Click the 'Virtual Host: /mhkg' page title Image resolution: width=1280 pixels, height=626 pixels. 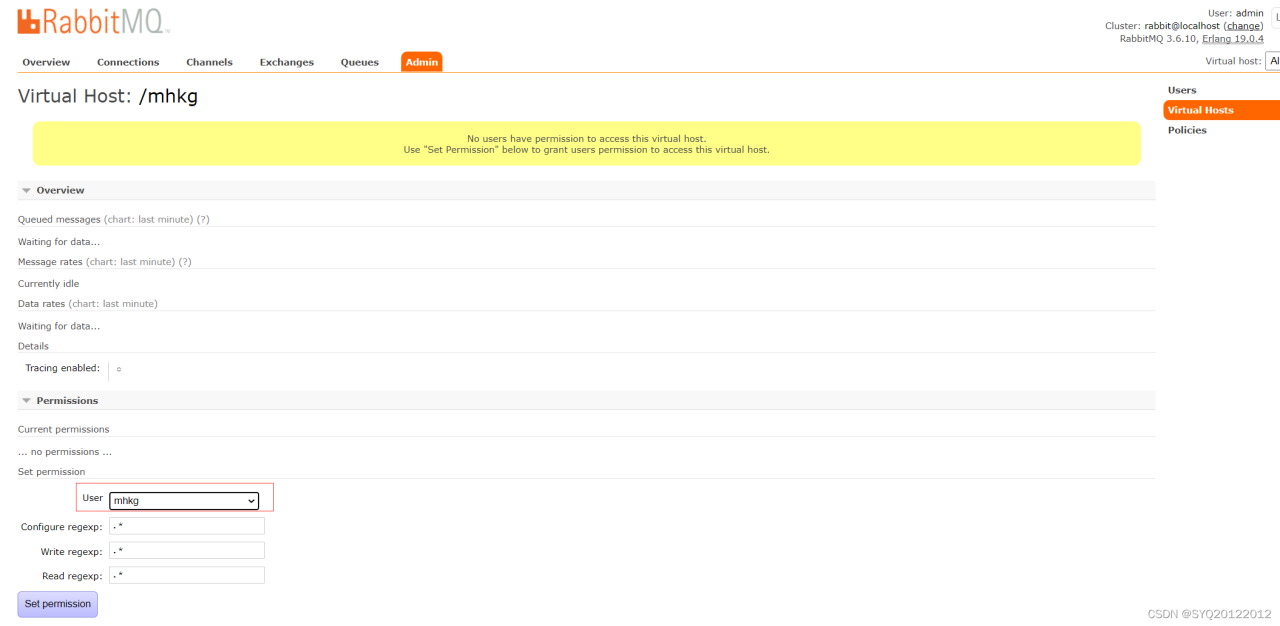pos(108,97)
